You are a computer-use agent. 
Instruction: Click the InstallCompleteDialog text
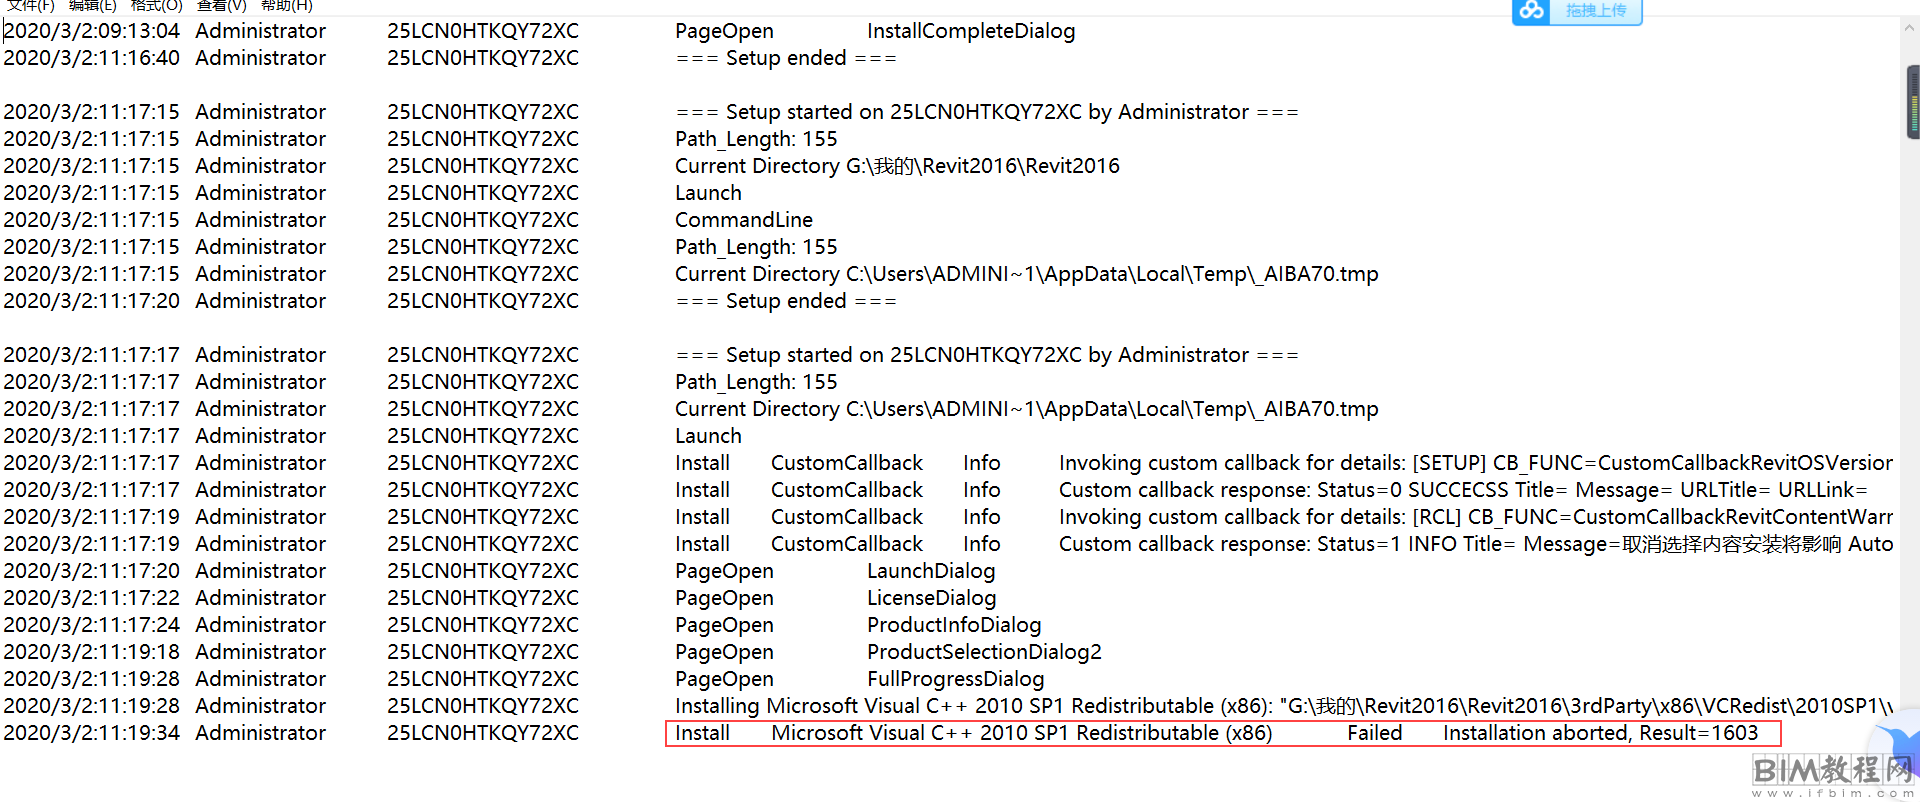pyautogui.click(x=971, y=31)
